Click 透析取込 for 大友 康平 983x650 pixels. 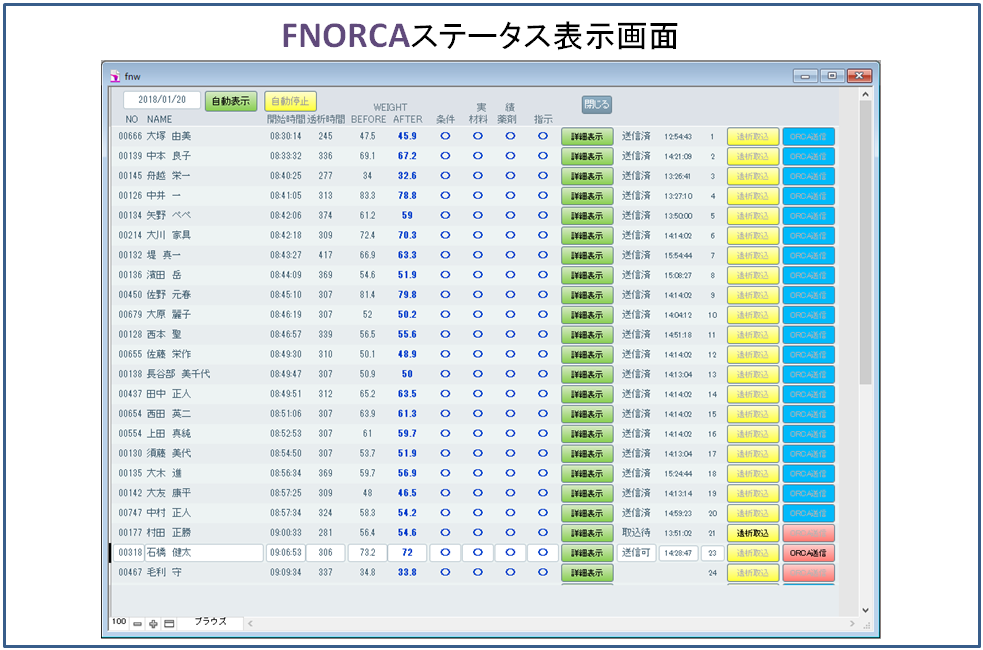pos(753,493)
